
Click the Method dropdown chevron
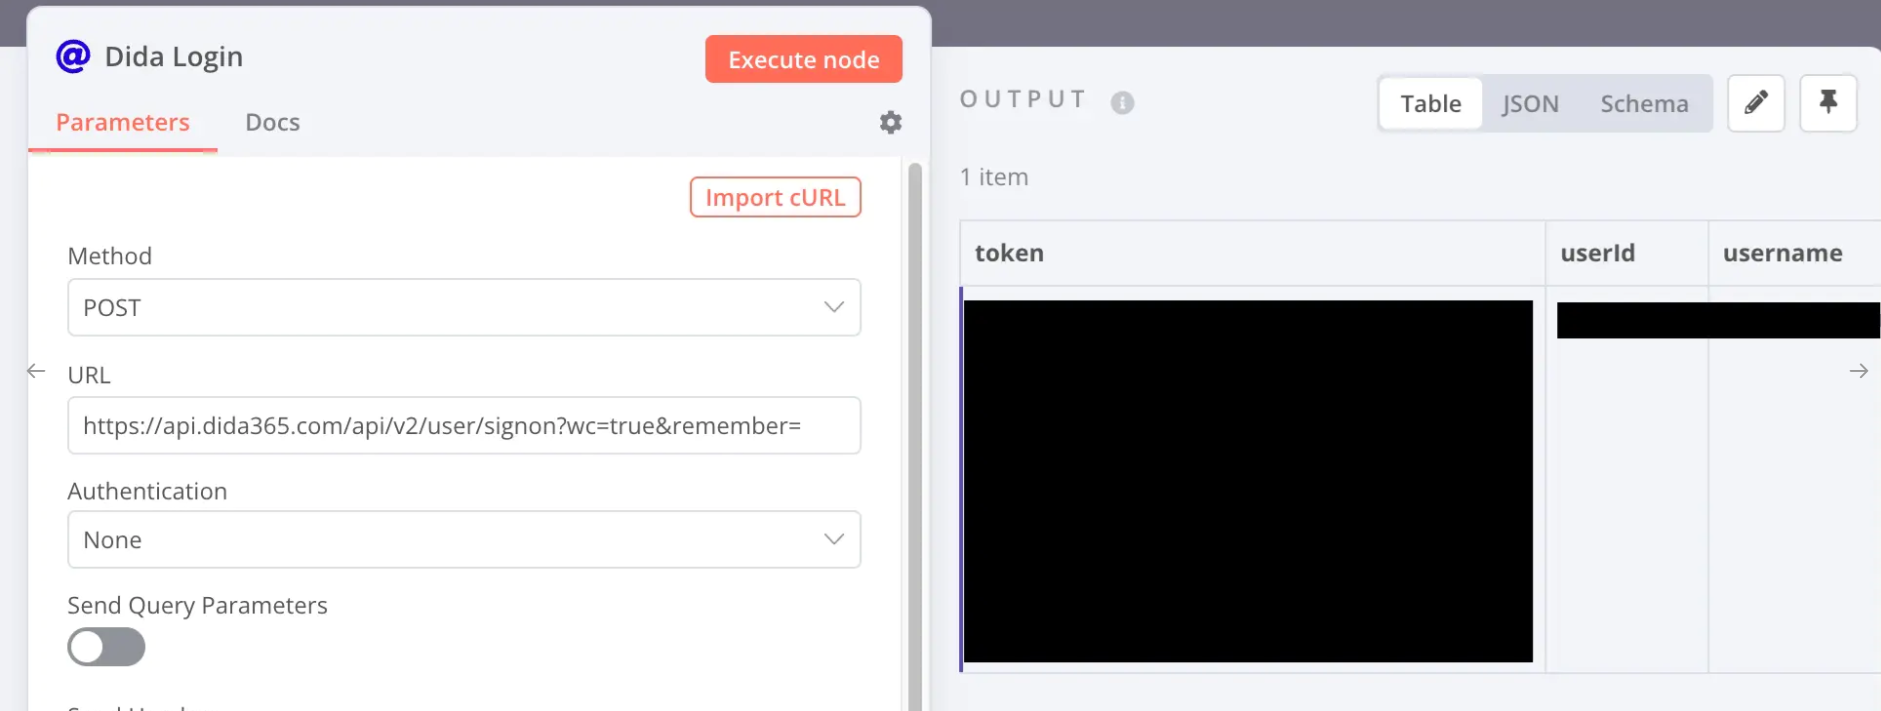coord(833,307)
